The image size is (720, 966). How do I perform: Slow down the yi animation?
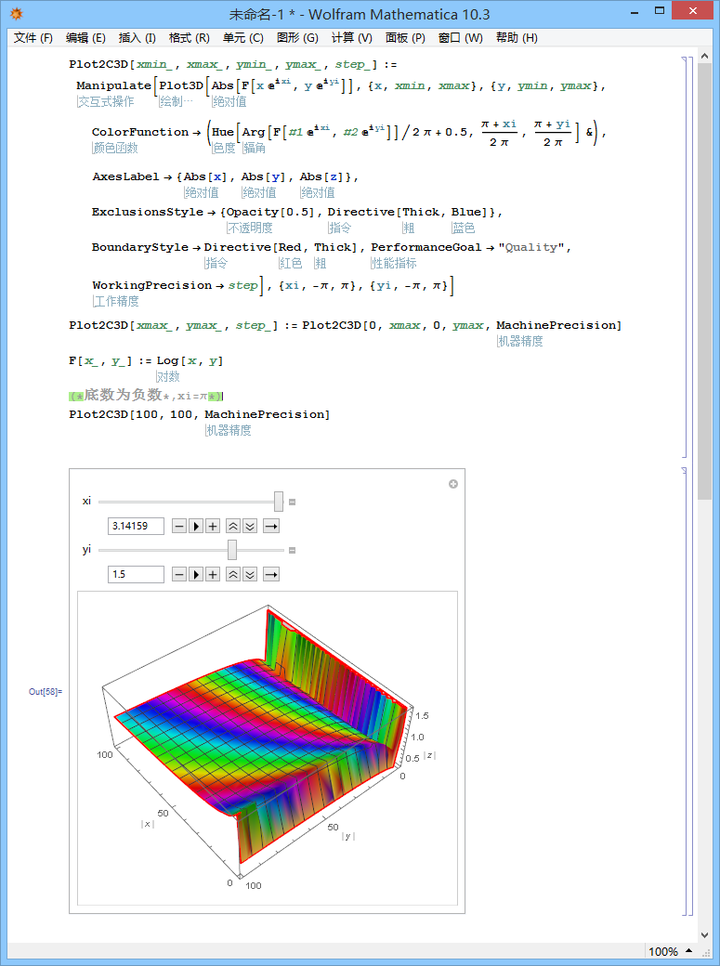tap(249, 574)
